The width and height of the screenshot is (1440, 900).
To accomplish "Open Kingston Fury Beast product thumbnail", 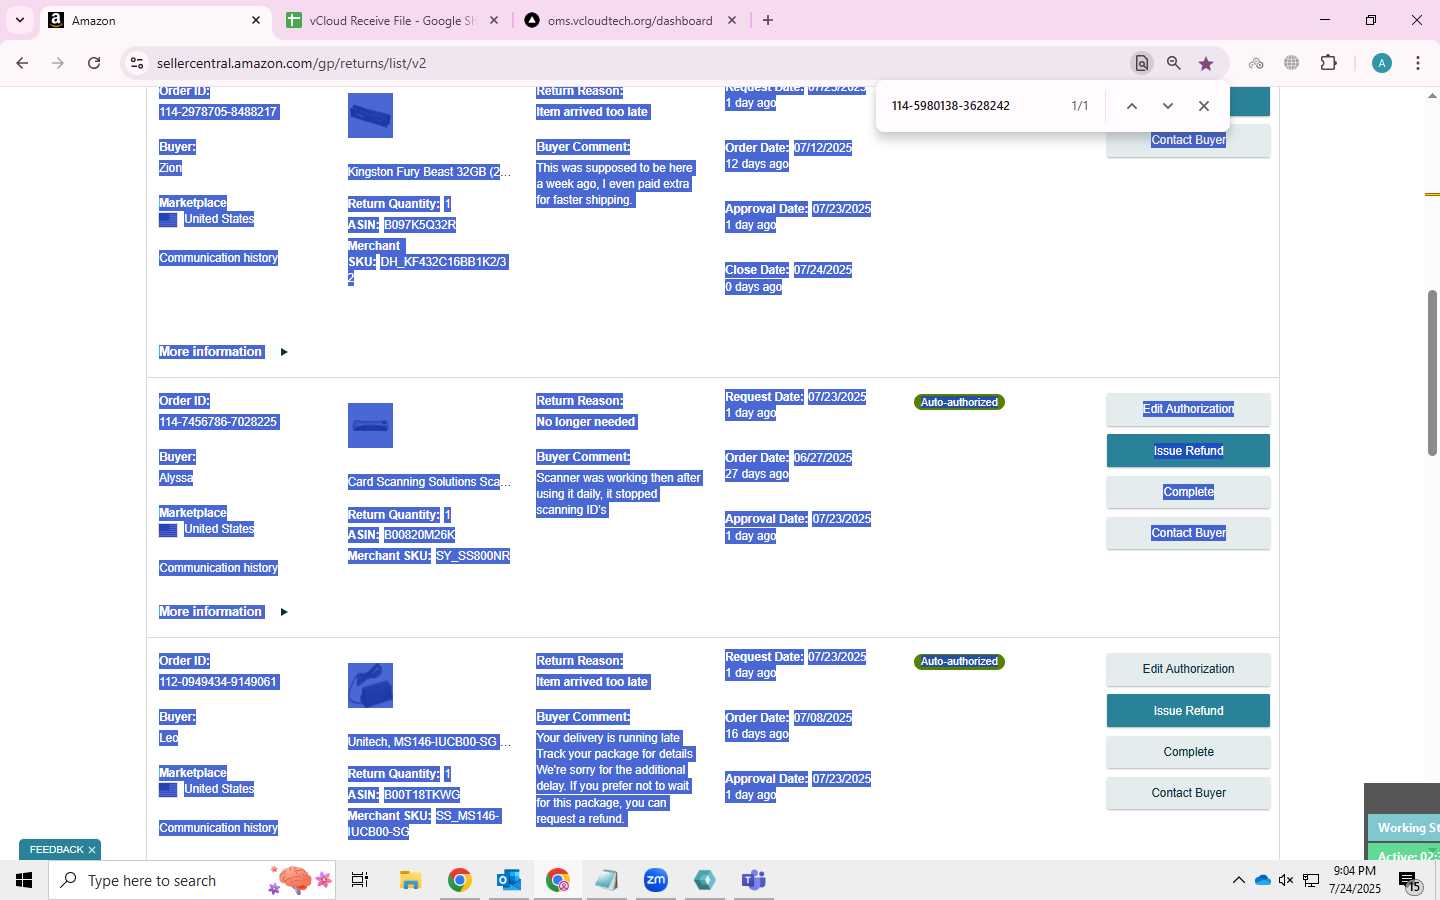I will click(x=370, y=116).
